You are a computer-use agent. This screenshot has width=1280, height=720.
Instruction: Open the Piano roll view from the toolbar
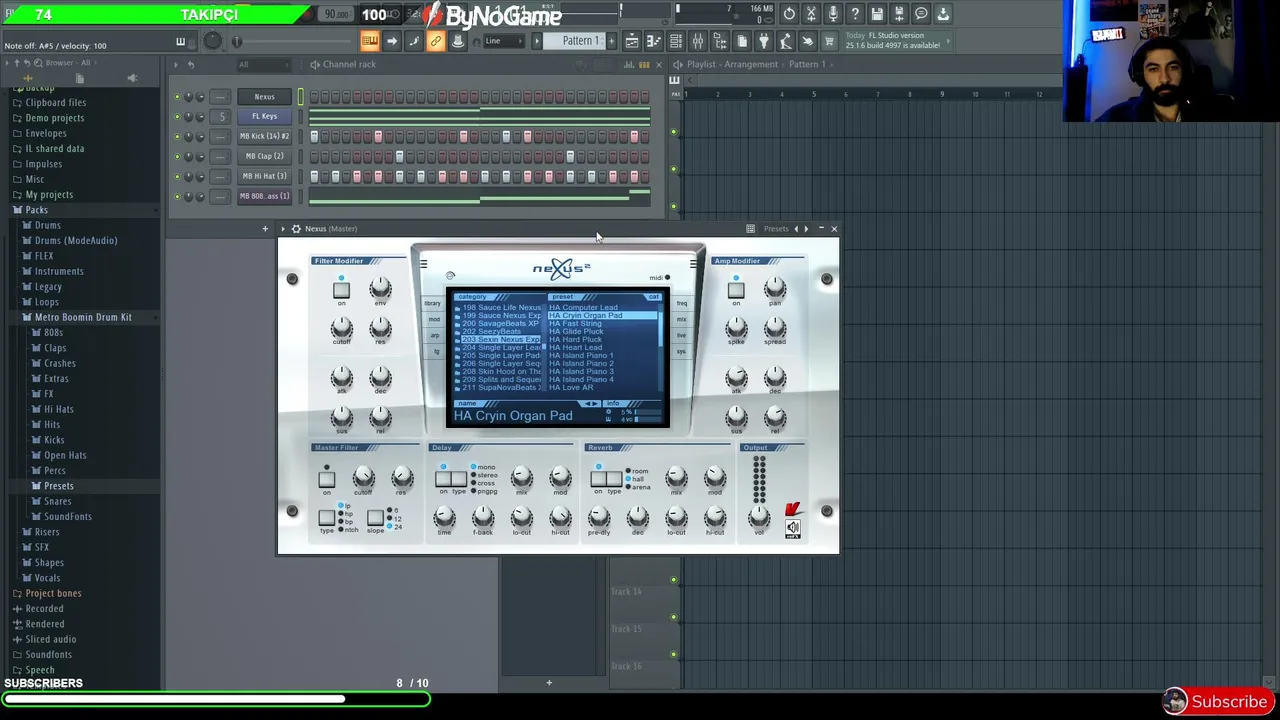click(654, 41)
